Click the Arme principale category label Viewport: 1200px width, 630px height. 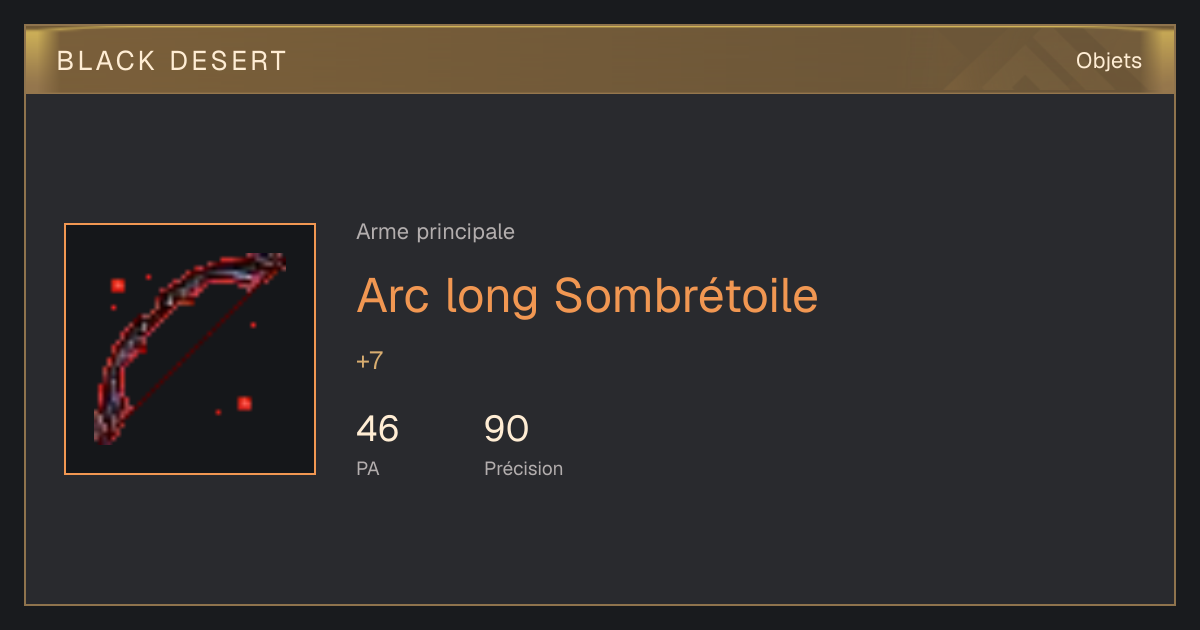(x=435, y=232)
